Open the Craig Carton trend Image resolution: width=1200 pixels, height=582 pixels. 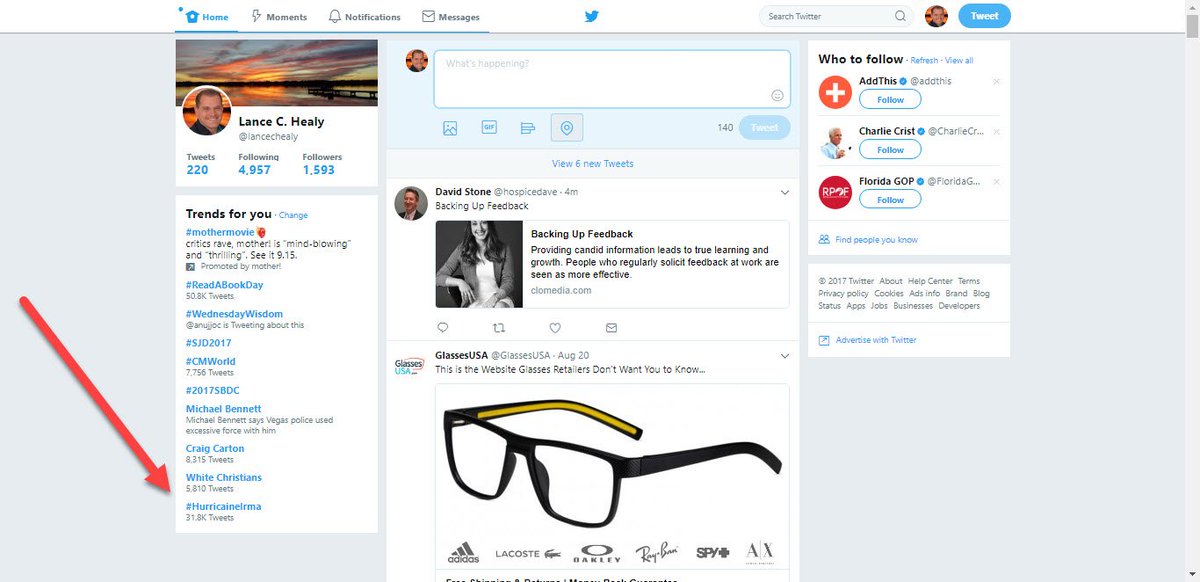[215, 449]
